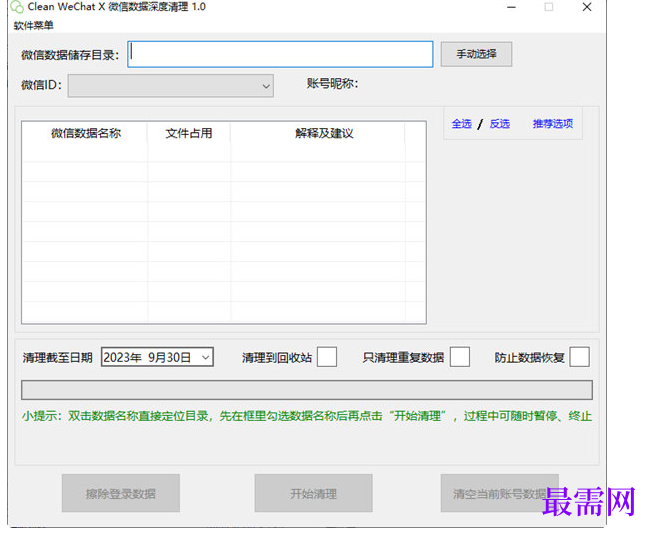Click the 微信数据储存目录 label
654x533 pixels.
(70, 55)
